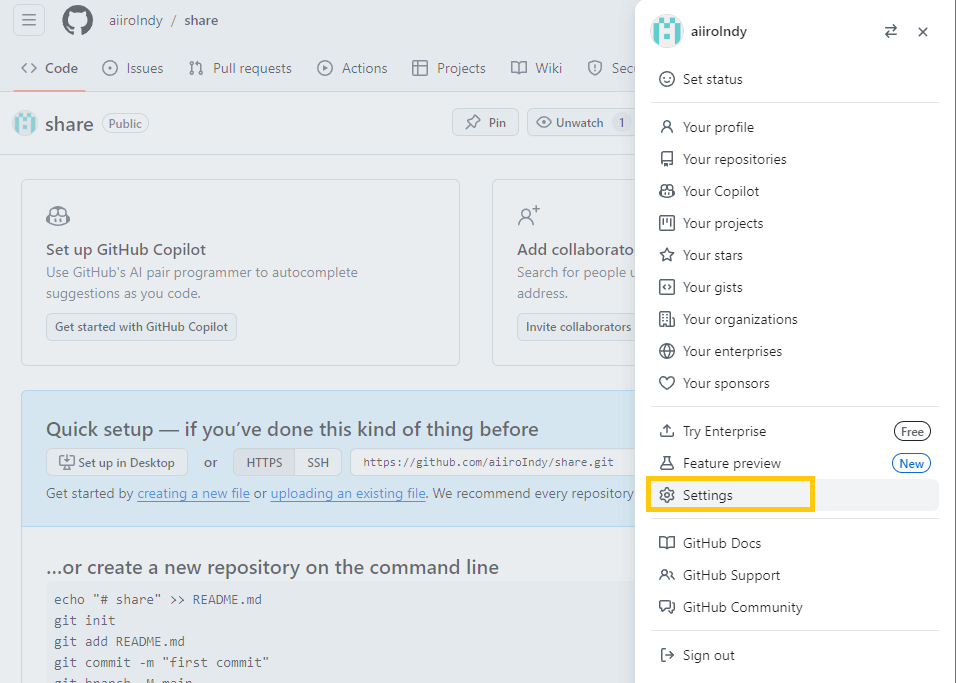Click the Your stars star icon
This screenshot has width=956, height=683.
(x=667, y=255)
